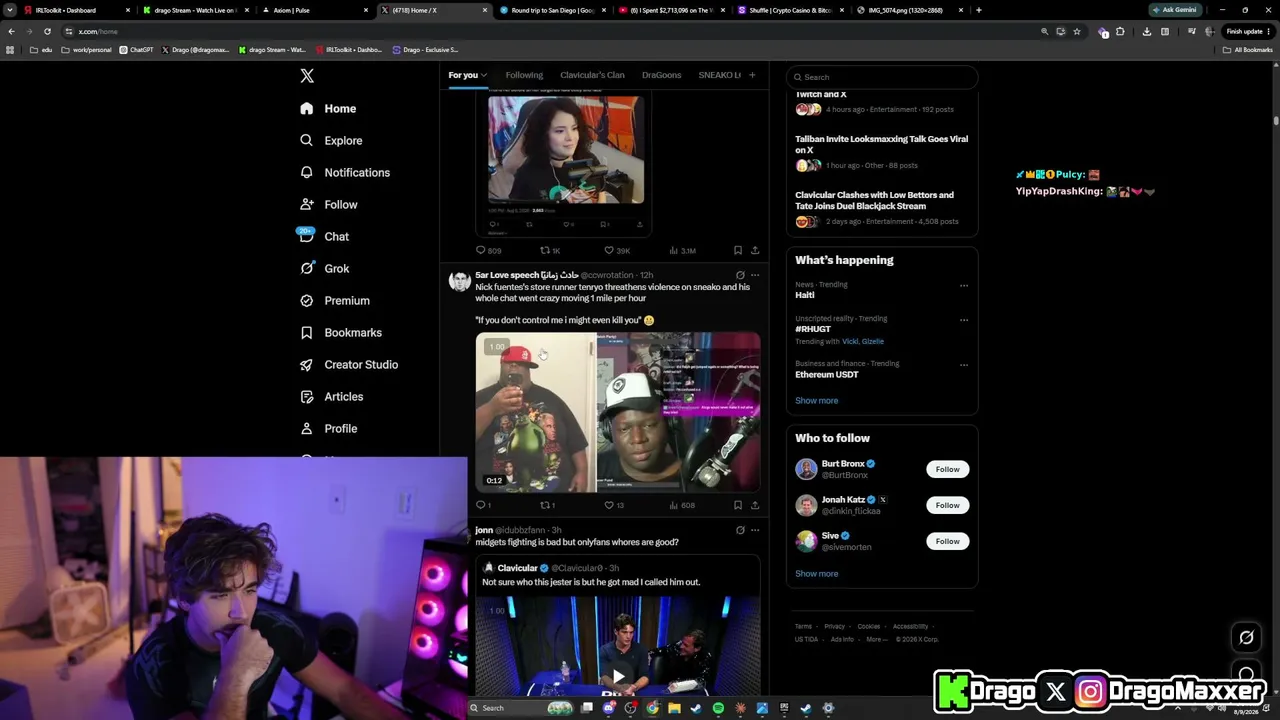Open the ChatGPT bookmark
Image resolution: width=1280 pixels, height=720 pixels.
coord(136,49)
